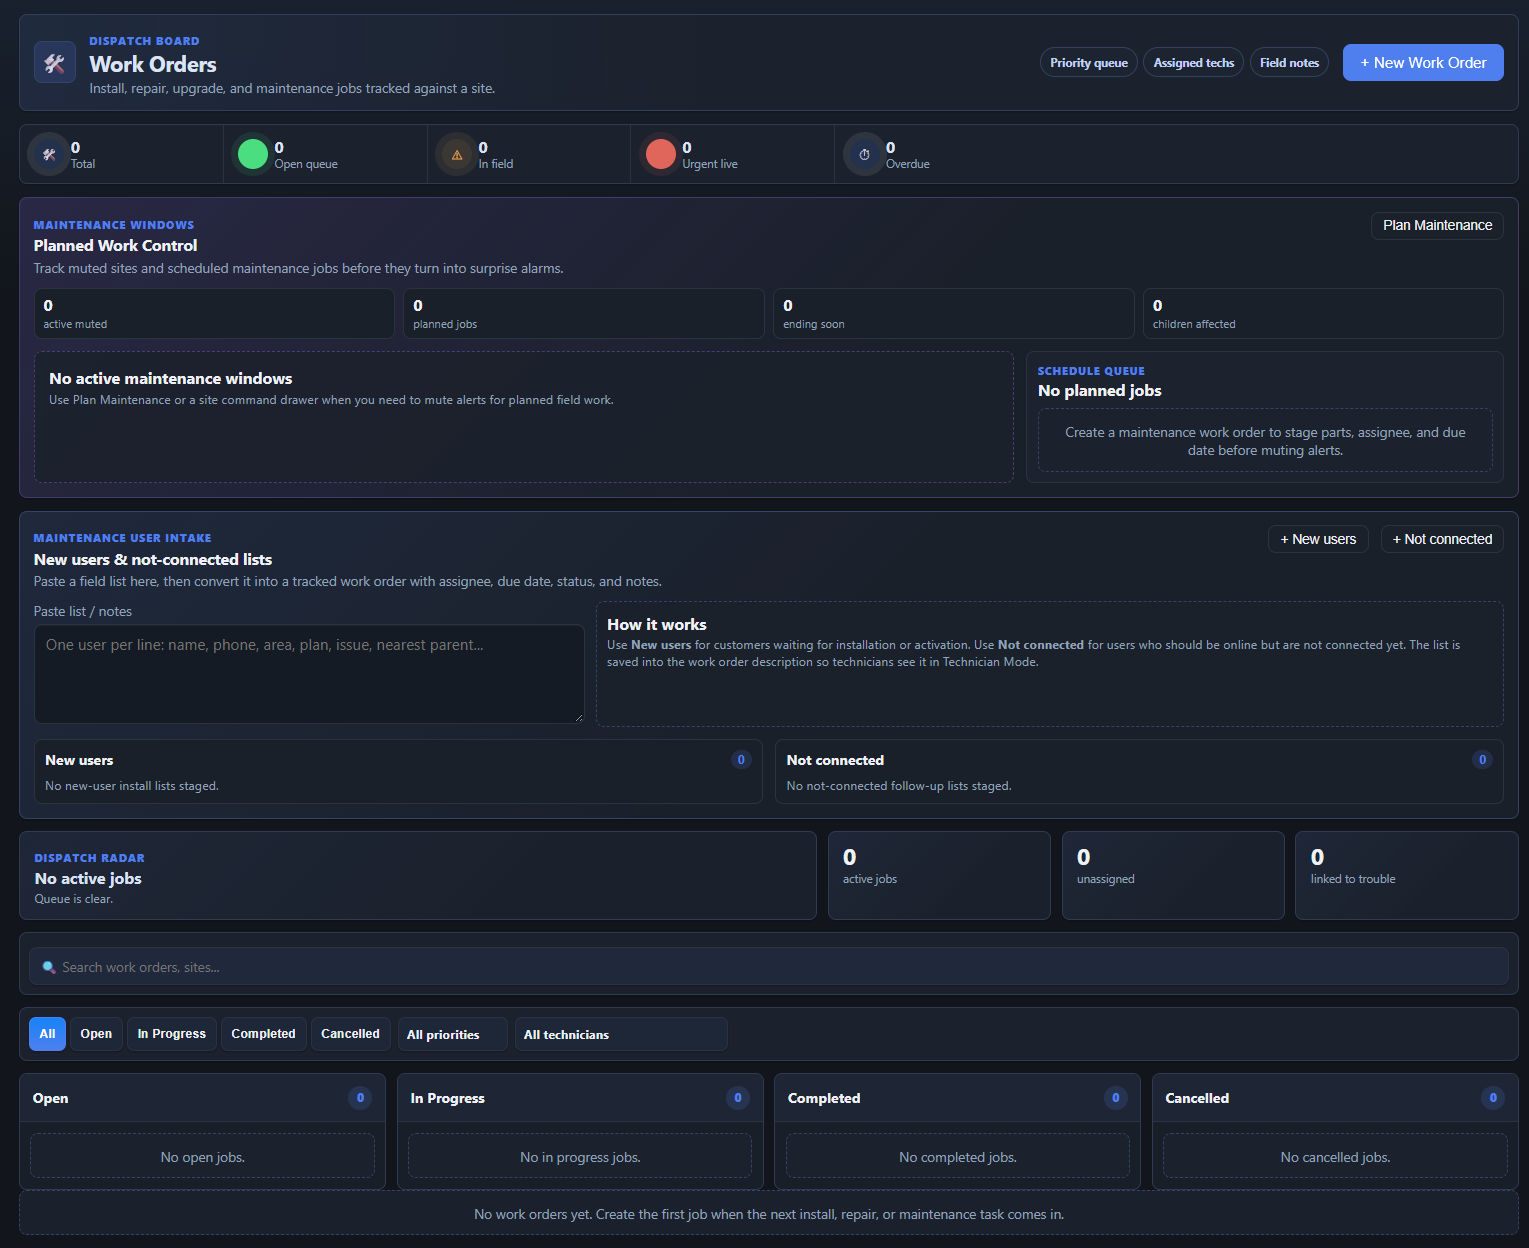Click the Not connected count badge
Image resolution: width=1529 pixels, height=1248 pixels.
tap(1482, 760)
